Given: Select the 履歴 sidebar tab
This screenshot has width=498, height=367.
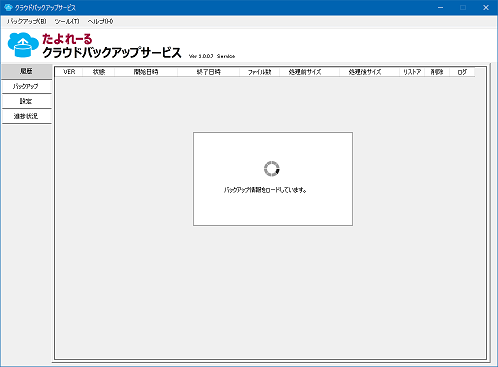Looking at the screenshot, I should 27,71.
